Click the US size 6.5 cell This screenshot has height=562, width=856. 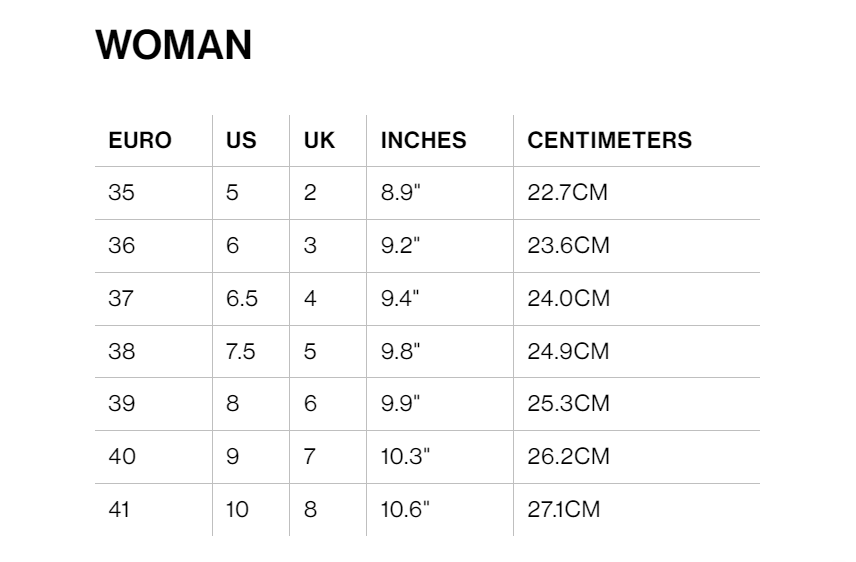coord(241,298)
